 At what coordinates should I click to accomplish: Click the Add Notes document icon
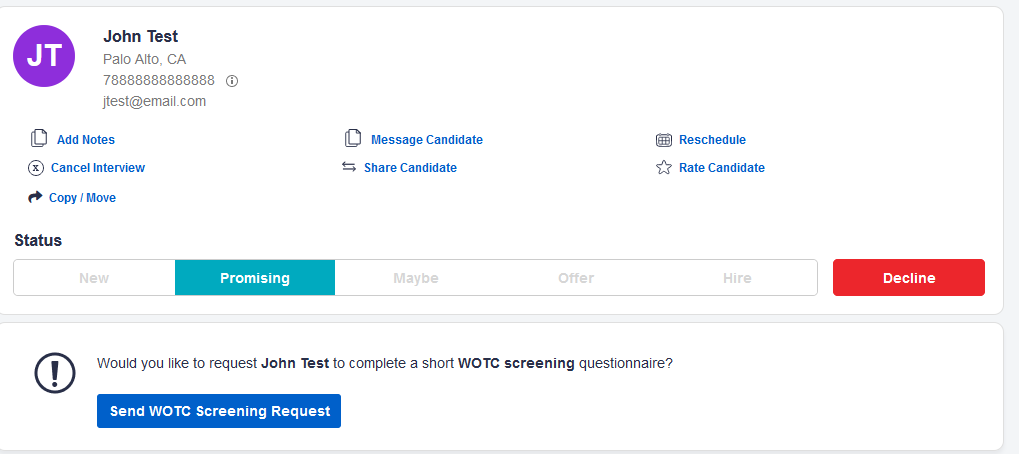tap(39, 139)
